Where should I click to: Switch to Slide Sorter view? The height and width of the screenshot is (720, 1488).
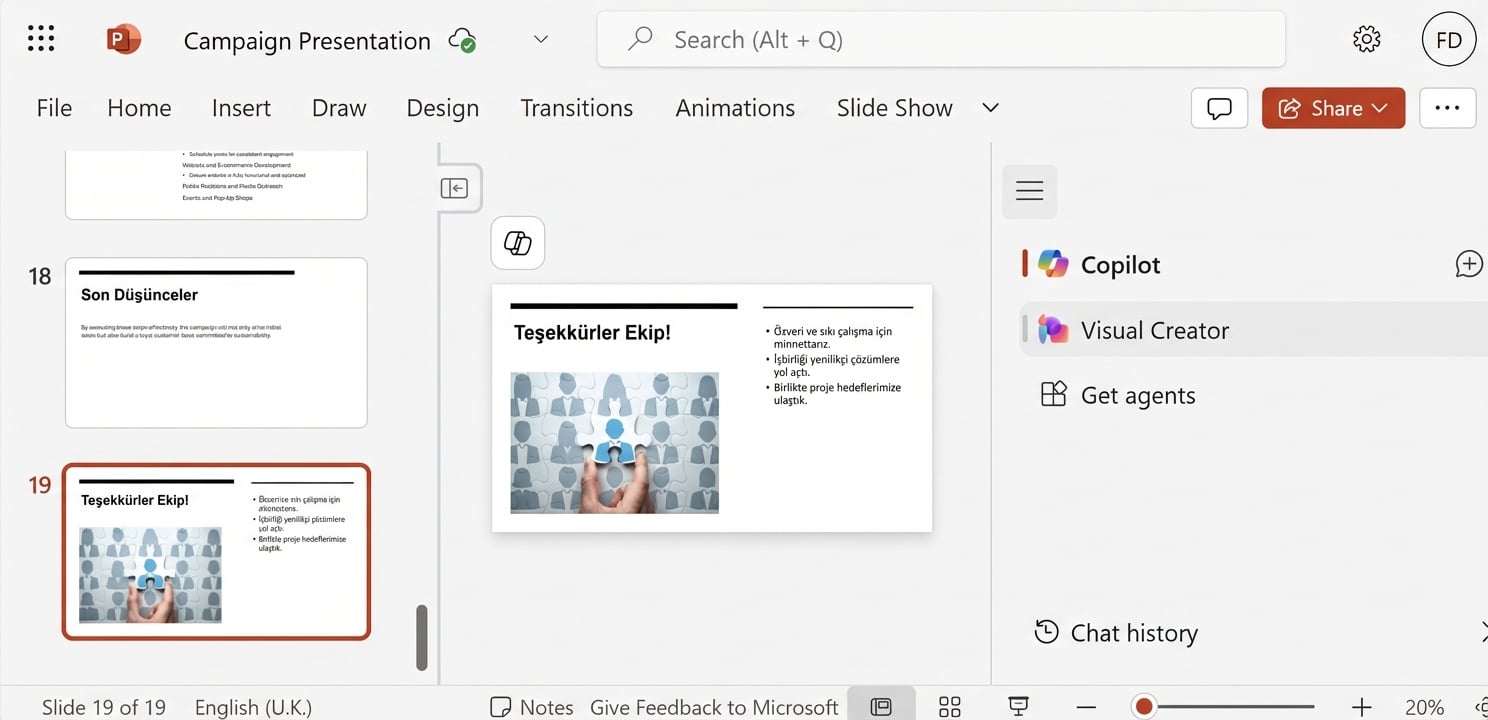coord(948,705)
